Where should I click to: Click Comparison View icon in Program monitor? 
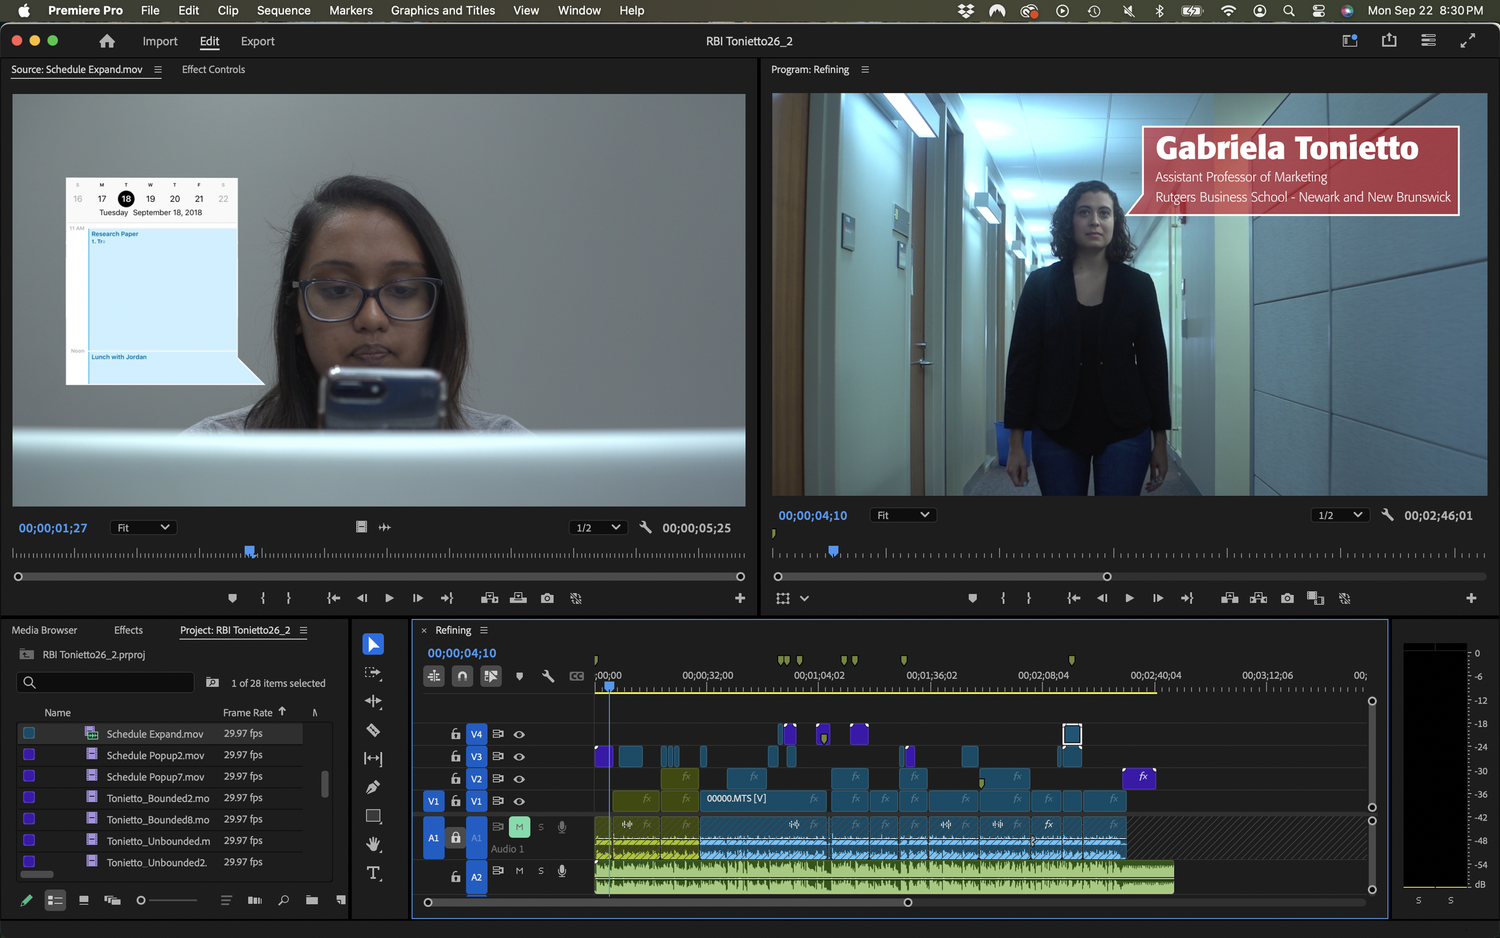(x=1316, y=598)
